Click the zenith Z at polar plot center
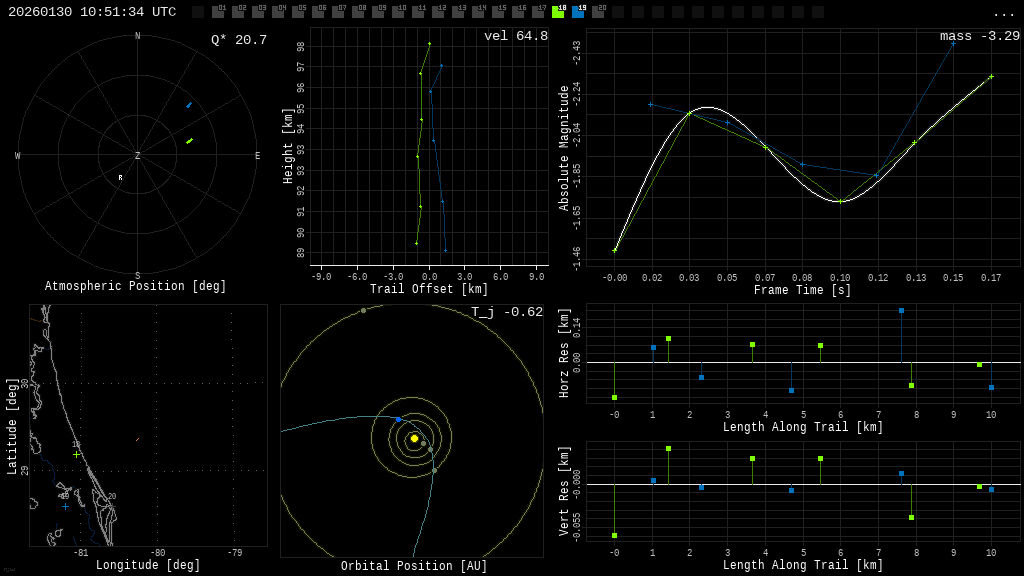Viewport: 1024px width, 576px height. click(x=137, y=156)
